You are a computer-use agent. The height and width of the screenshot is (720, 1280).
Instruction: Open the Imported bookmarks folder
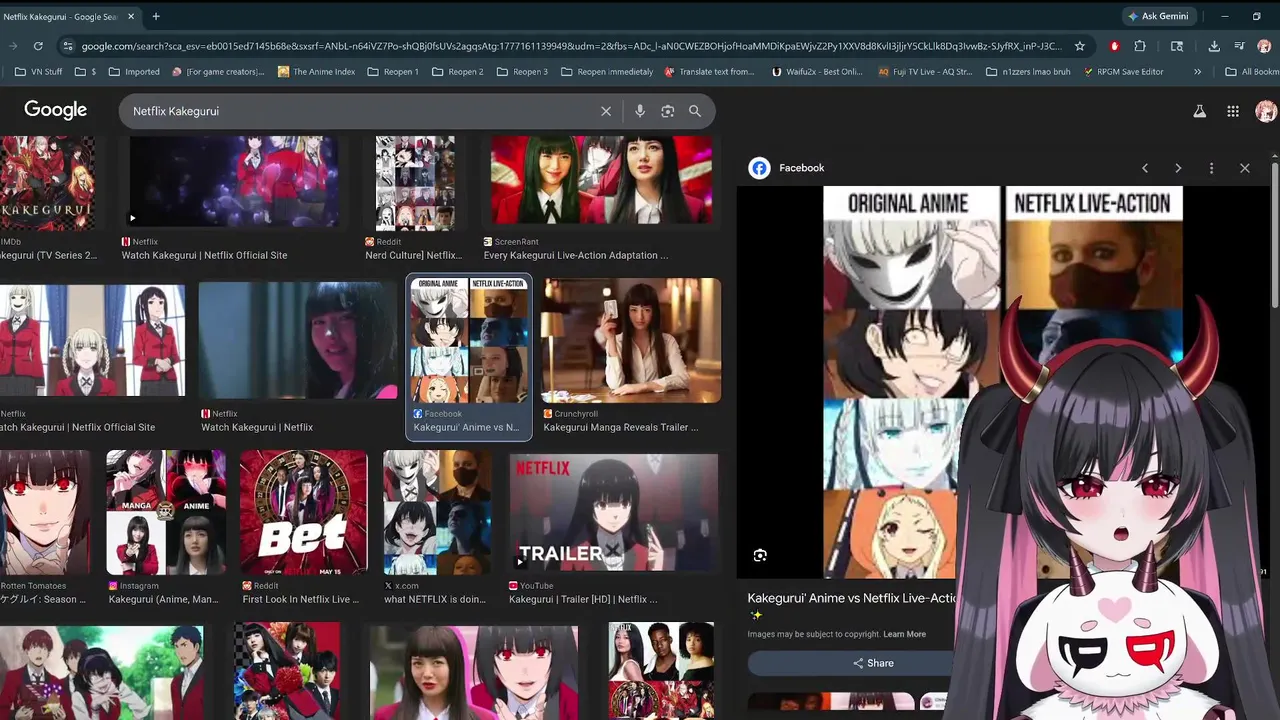coord(134,72)
